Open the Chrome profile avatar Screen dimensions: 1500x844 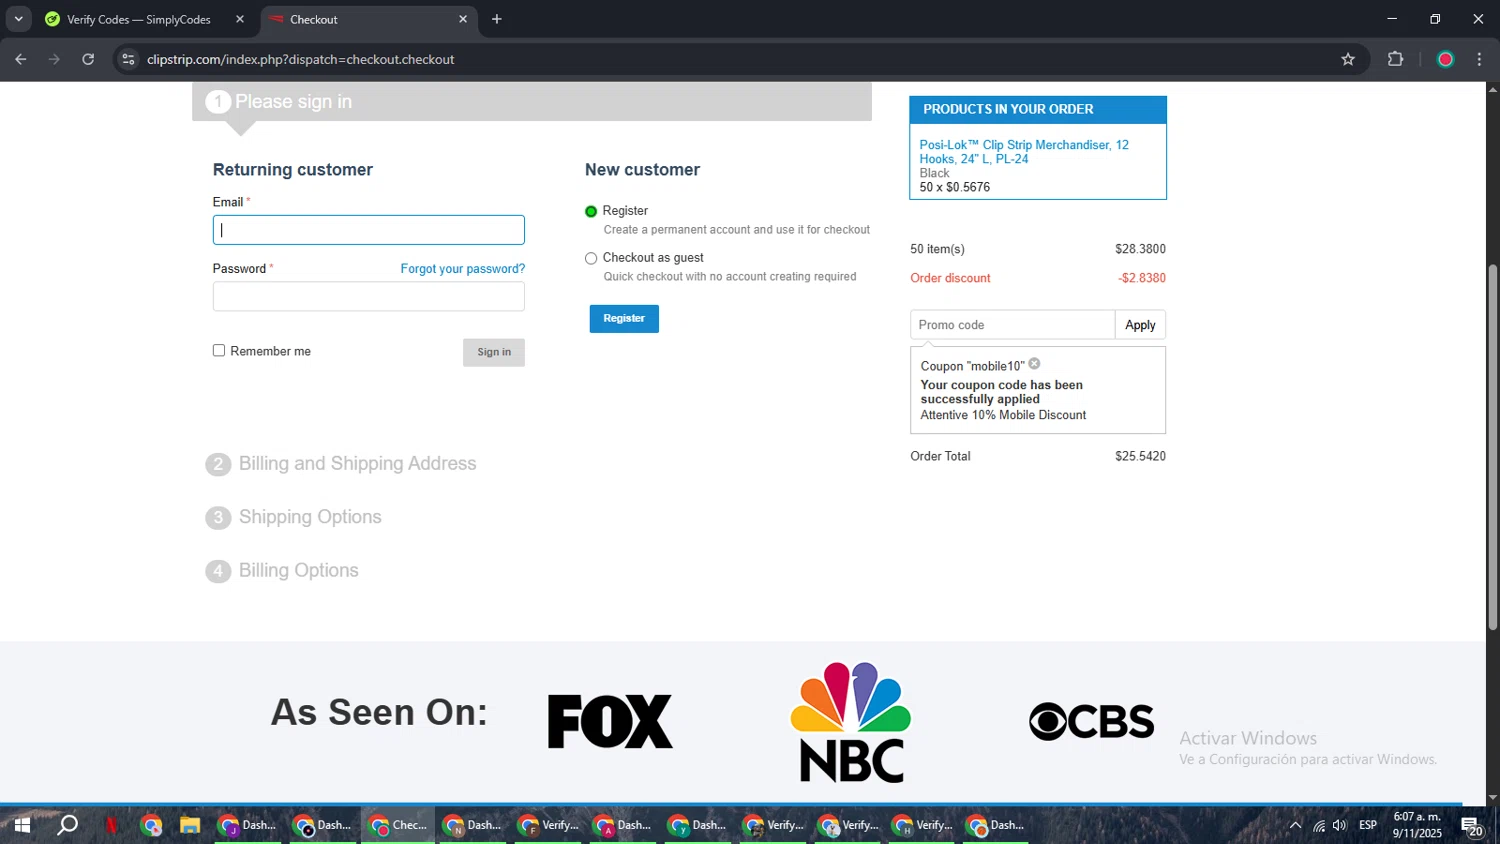[x=1445, y=59]
